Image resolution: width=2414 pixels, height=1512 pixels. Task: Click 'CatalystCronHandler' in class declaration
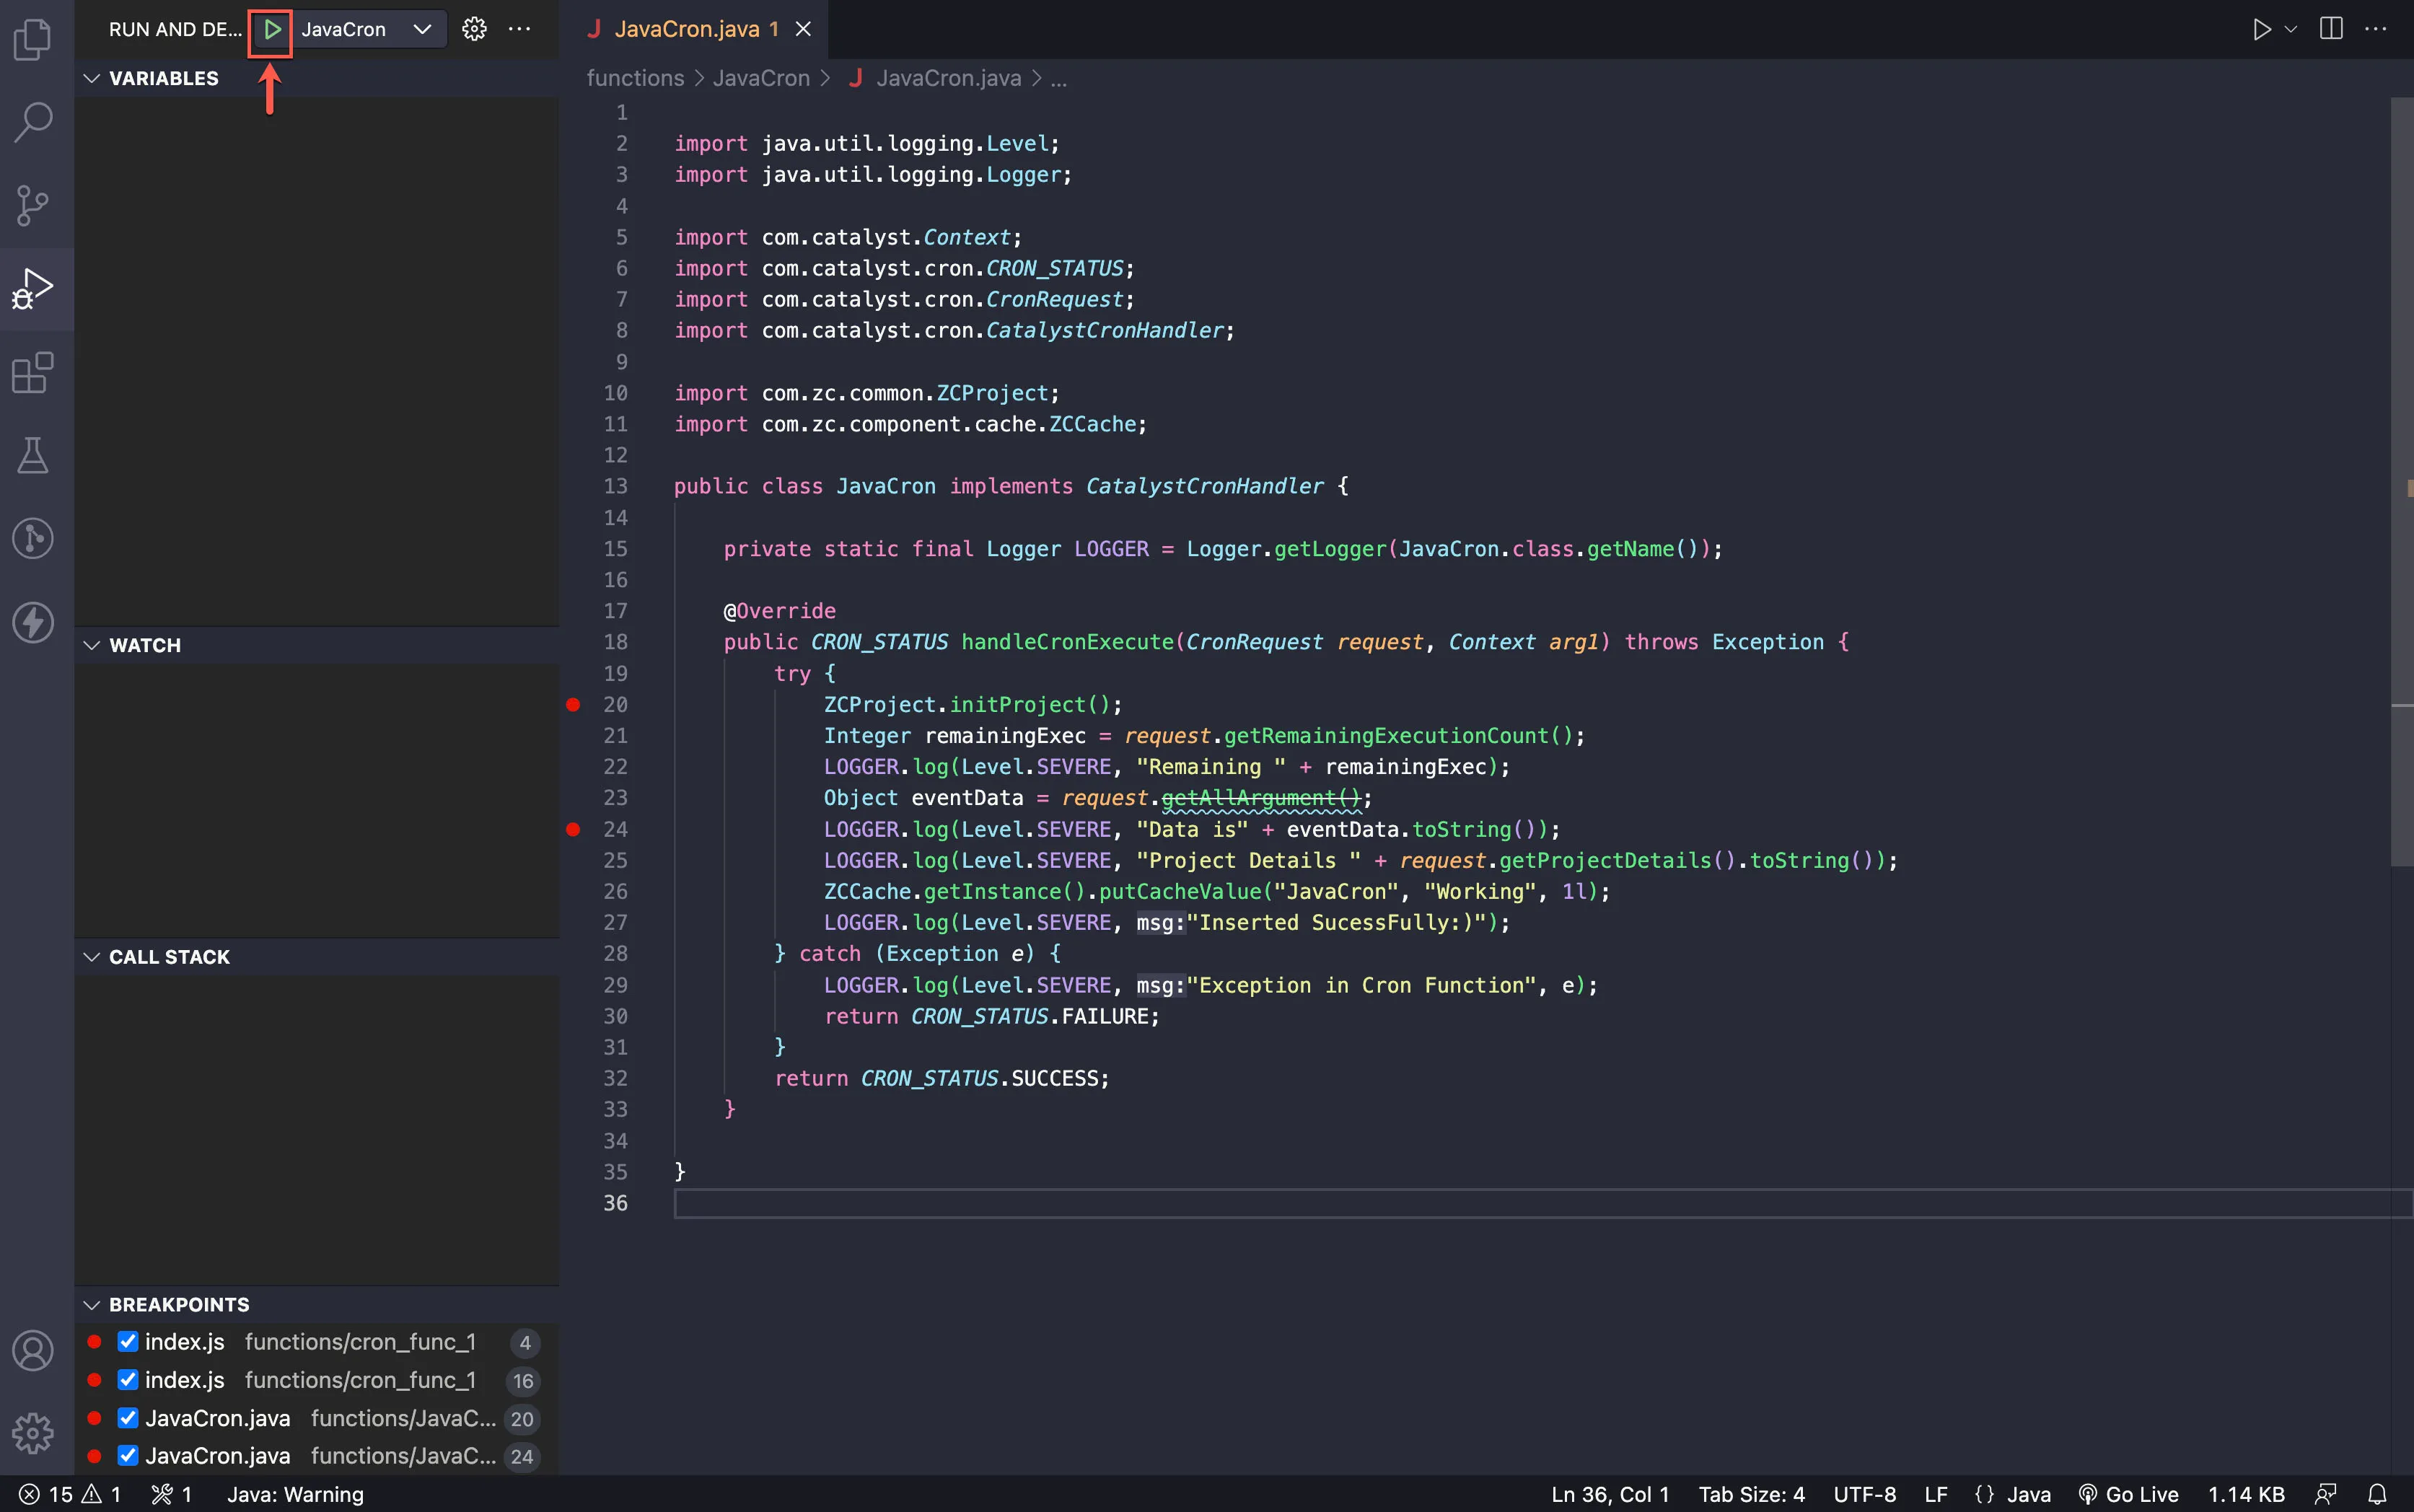click(1204, 487)
